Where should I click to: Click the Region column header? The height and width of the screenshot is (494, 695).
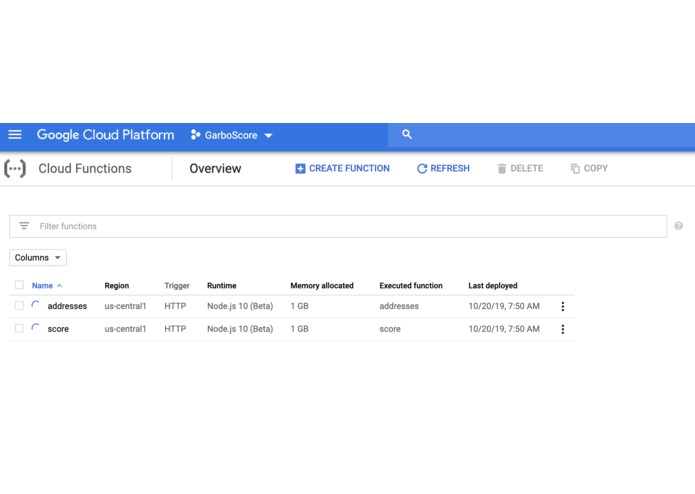(x=117, y=286)
